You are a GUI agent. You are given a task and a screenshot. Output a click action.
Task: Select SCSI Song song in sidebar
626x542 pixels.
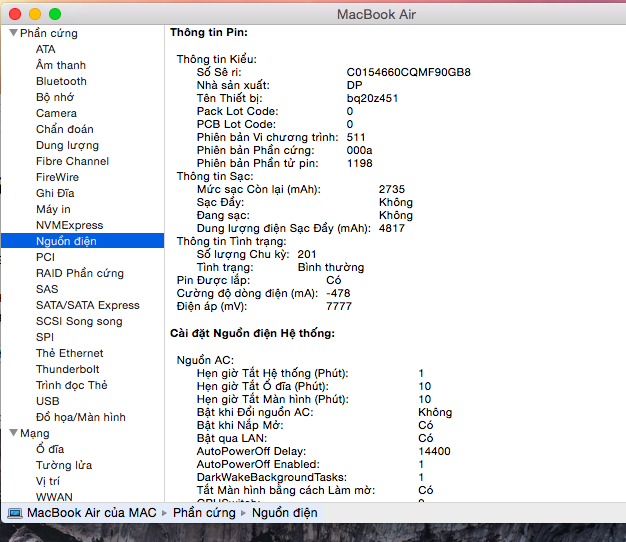click(79, 321)
